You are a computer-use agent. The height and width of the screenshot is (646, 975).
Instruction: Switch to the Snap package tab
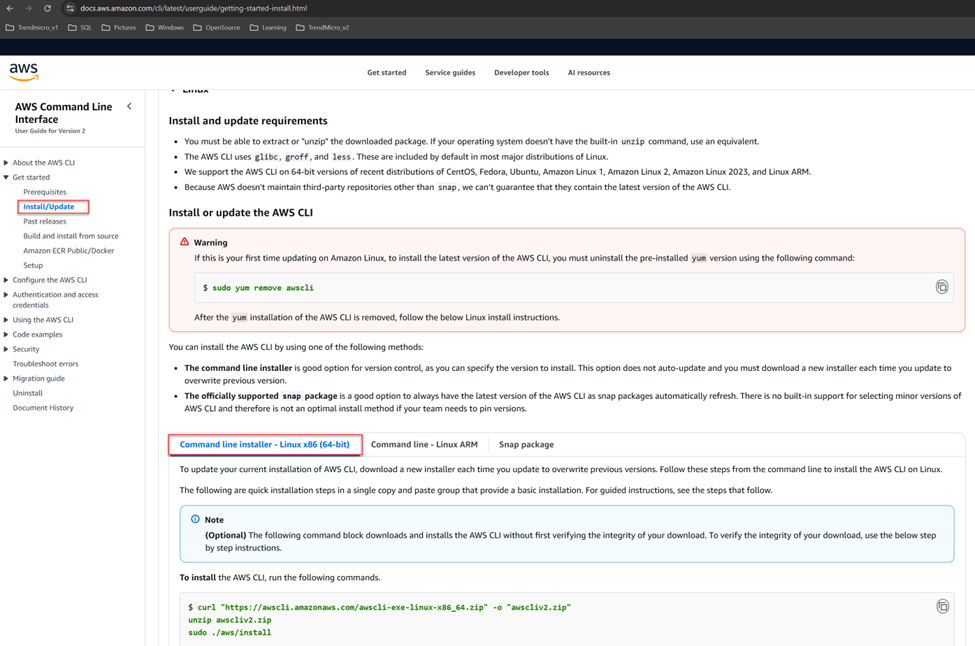click(526, 445)
